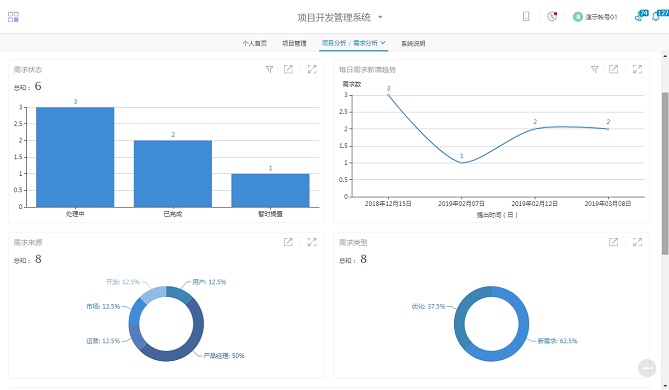Open the chat messages icon with badge
Viewport: 669px width, 390px height.
click(x=641, y=16)
